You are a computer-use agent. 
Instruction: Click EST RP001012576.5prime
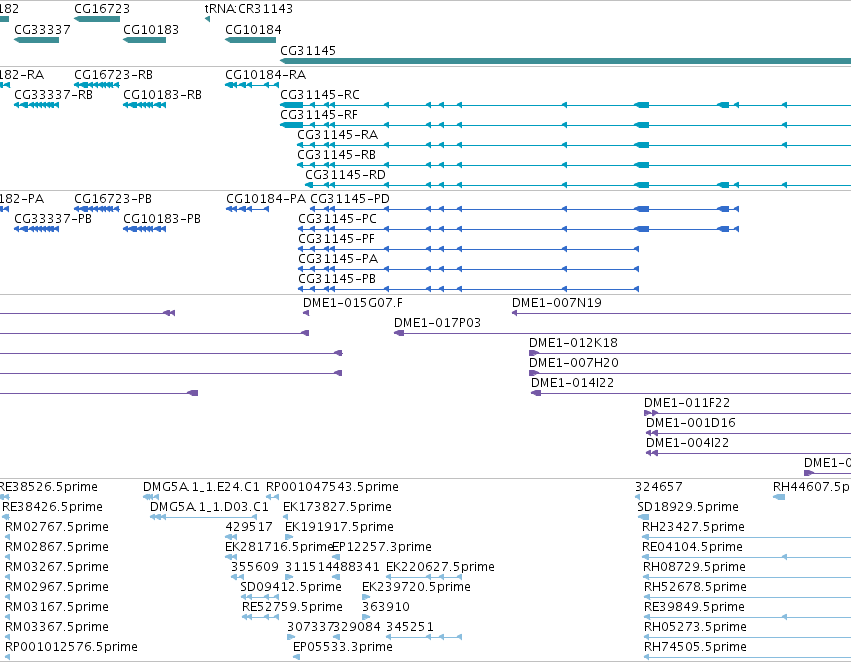tap(71, 647)
